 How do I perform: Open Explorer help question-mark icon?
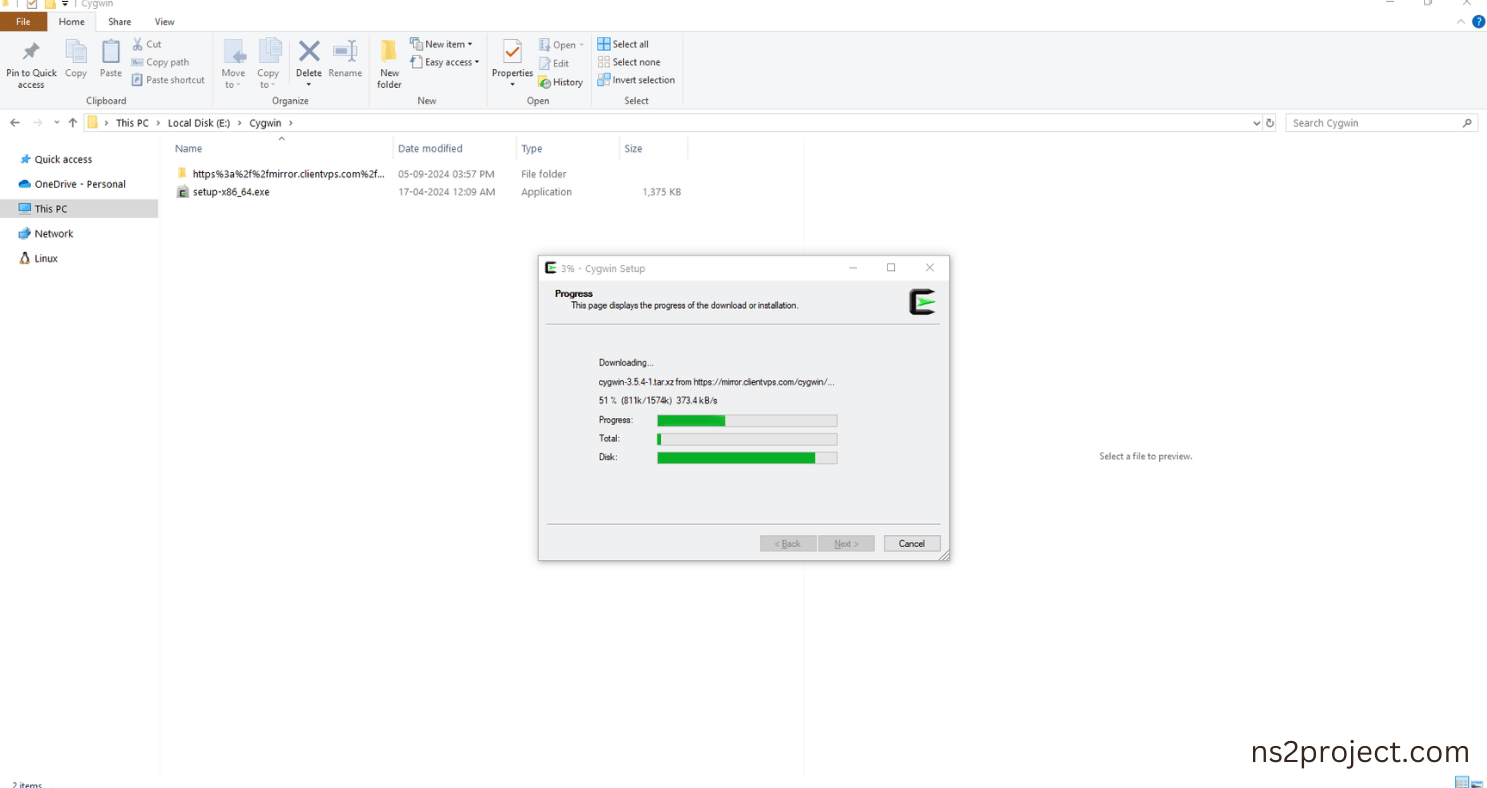click(1478, 21)
